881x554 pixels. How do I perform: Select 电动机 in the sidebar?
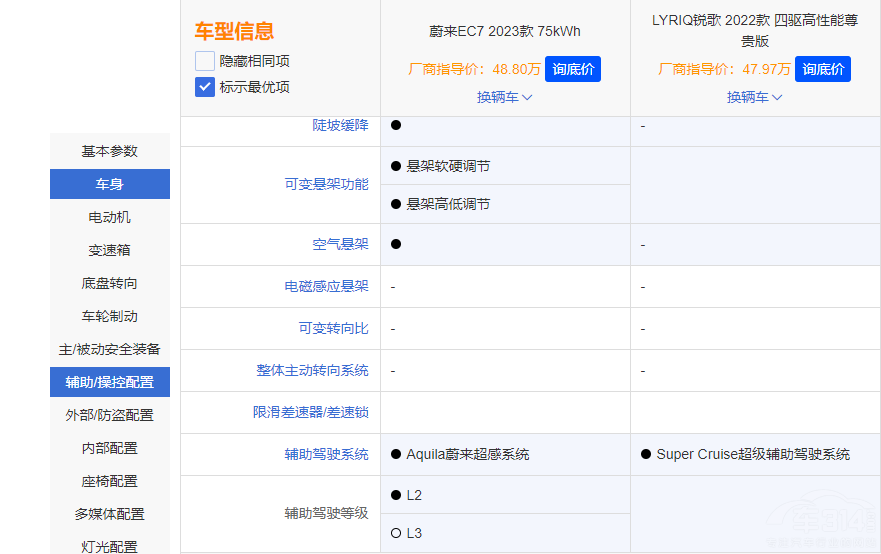(x=110, y=217)
